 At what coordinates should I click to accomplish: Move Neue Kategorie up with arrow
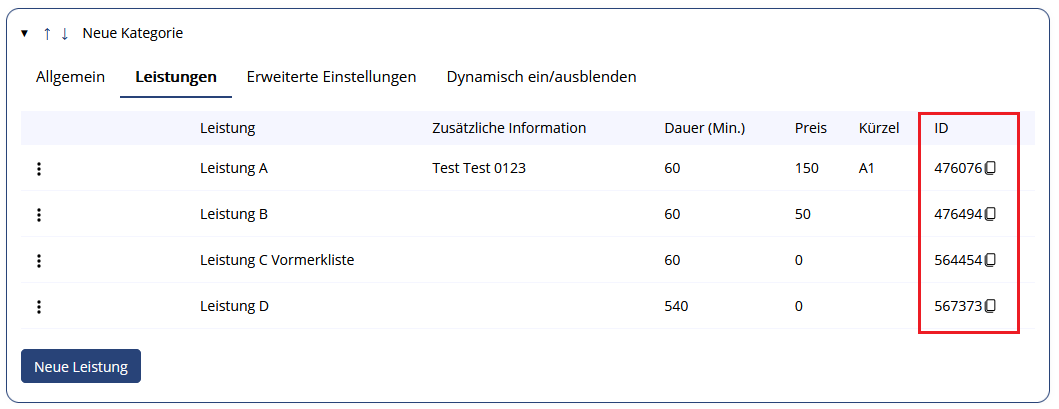coord(47,33)
